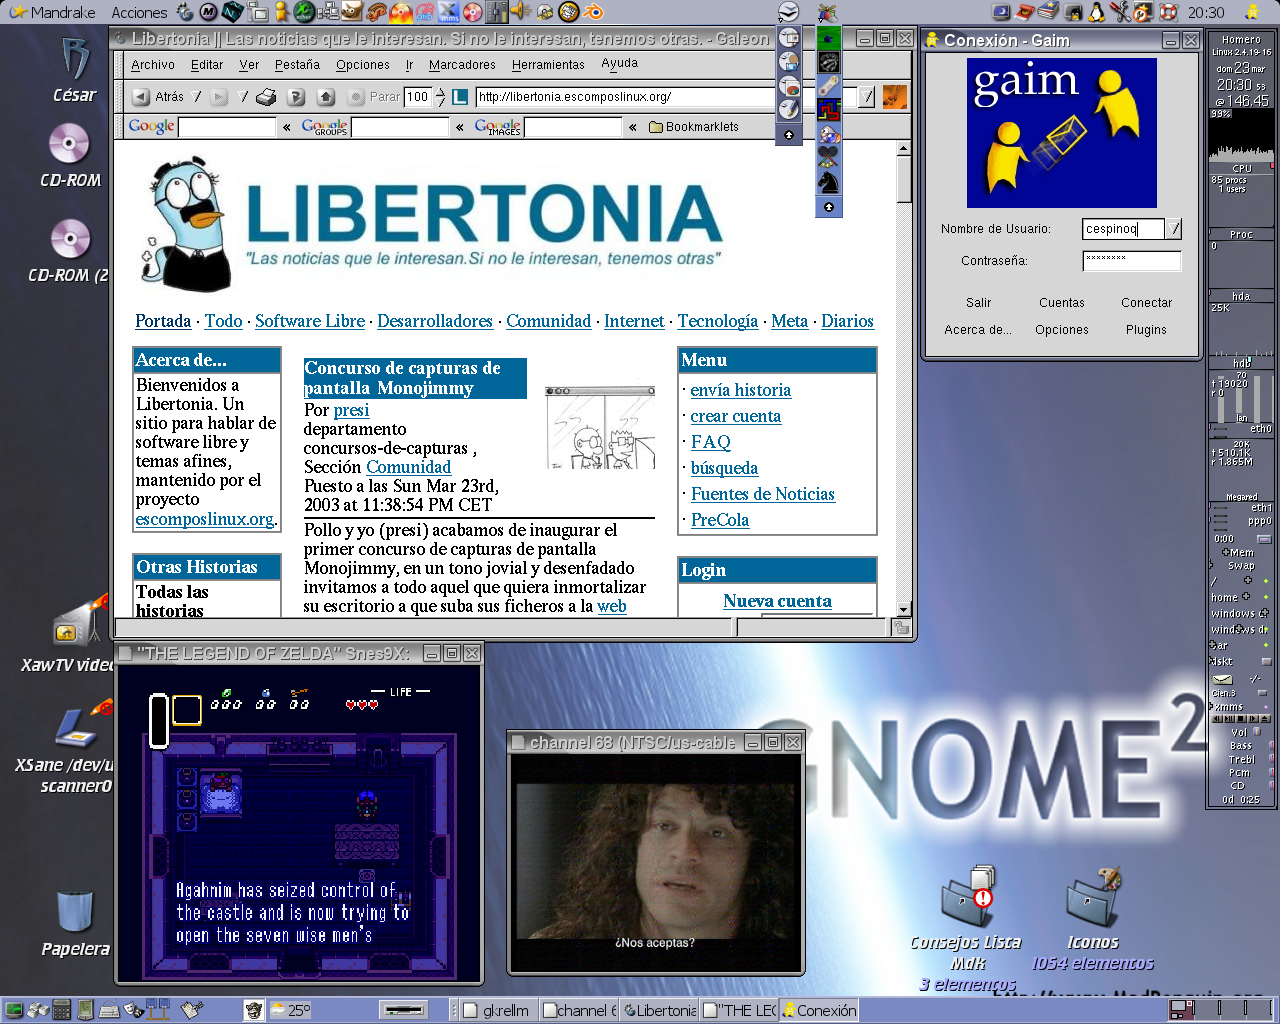Click the Salir button in Gaim
This screenshot has width=1280, height=1024.
[978, 303]
